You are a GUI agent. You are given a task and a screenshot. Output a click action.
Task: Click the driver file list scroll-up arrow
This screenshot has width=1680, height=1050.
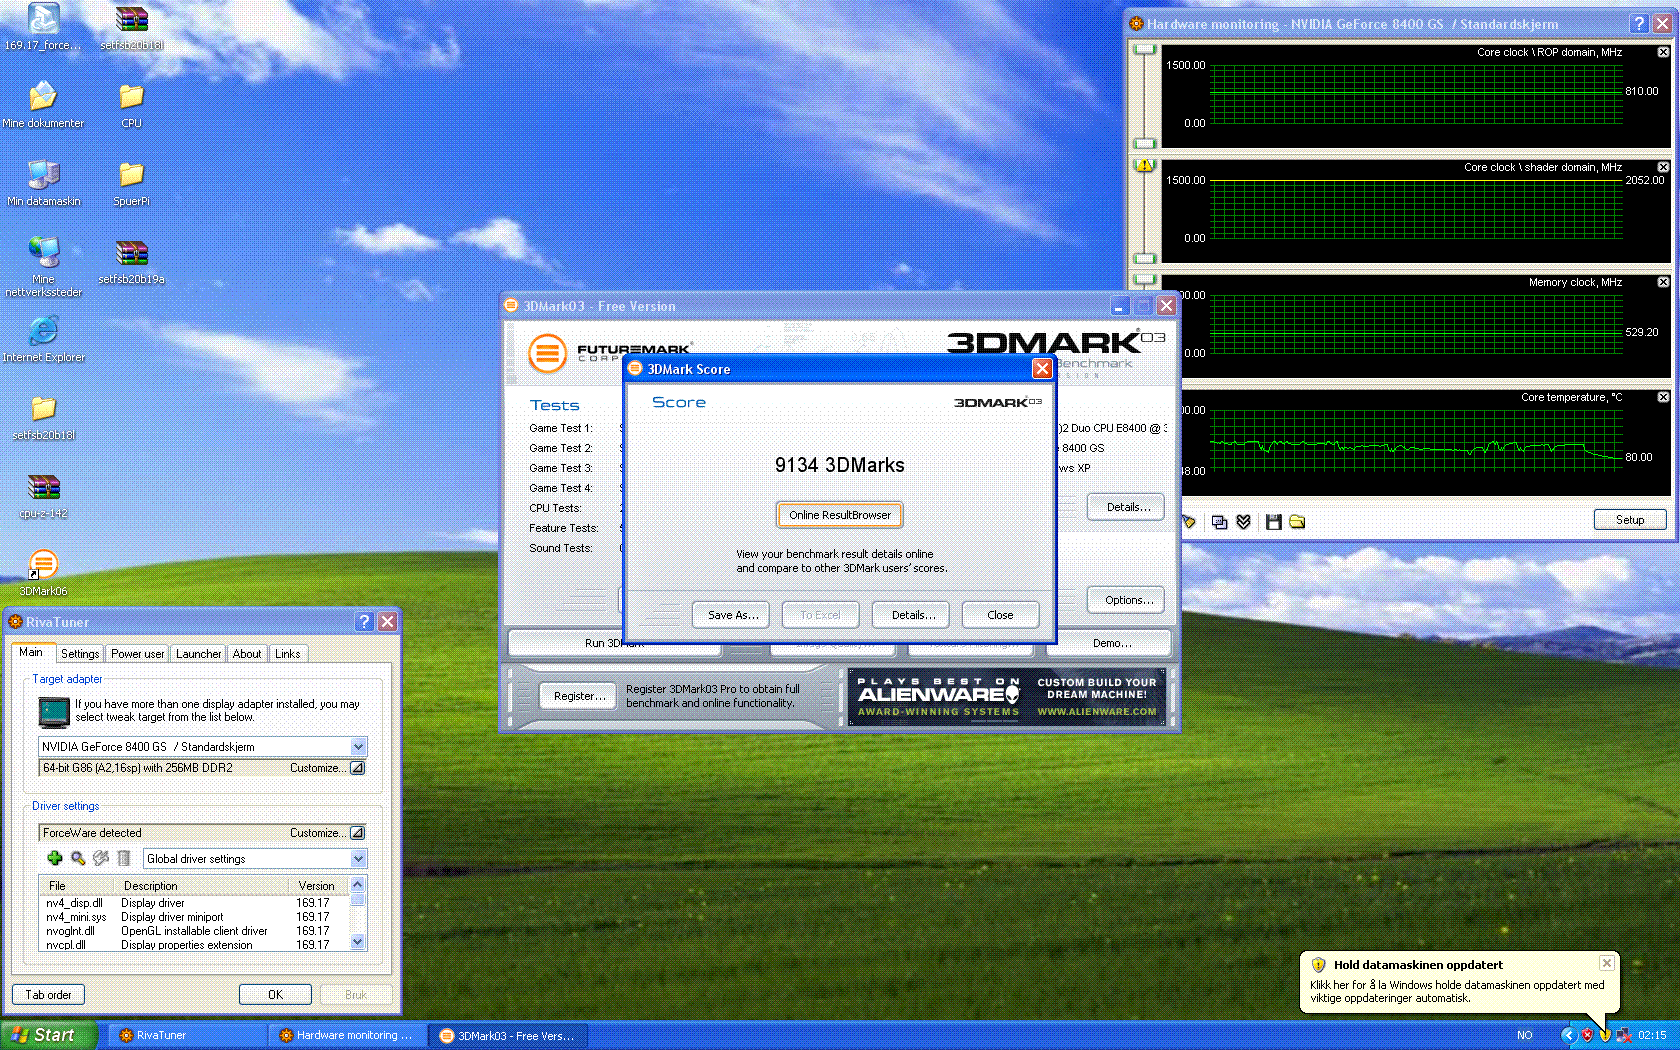click(x=358, y=885)
